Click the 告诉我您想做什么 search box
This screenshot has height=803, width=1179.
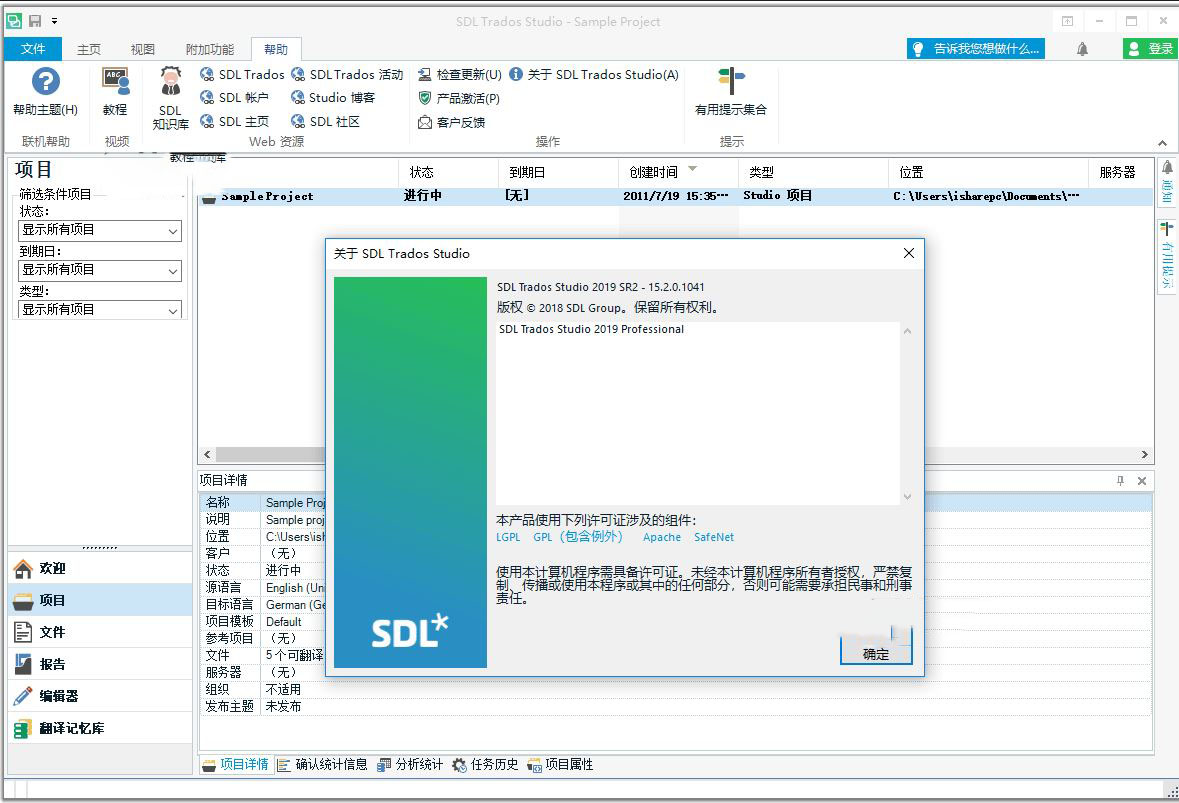[x=975, y=48]
